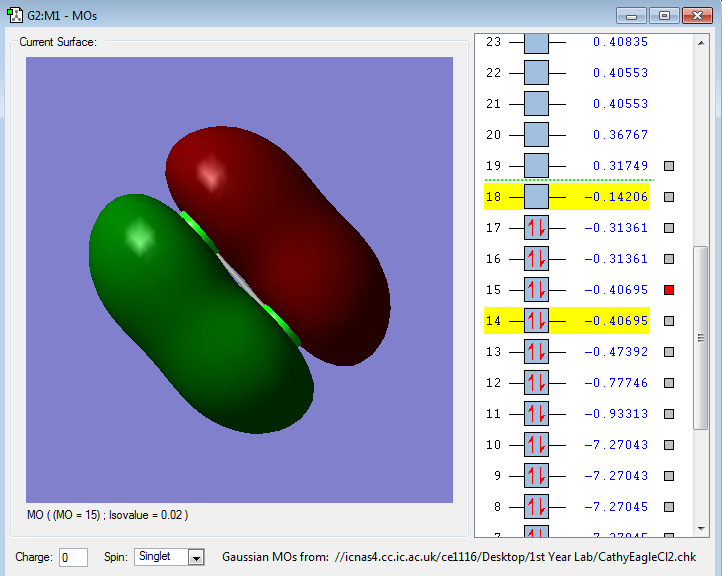Click the GaussView icon in the title bar
This screenshot has width=722, height=576.
pyautogui.click(x=15, y=15)
